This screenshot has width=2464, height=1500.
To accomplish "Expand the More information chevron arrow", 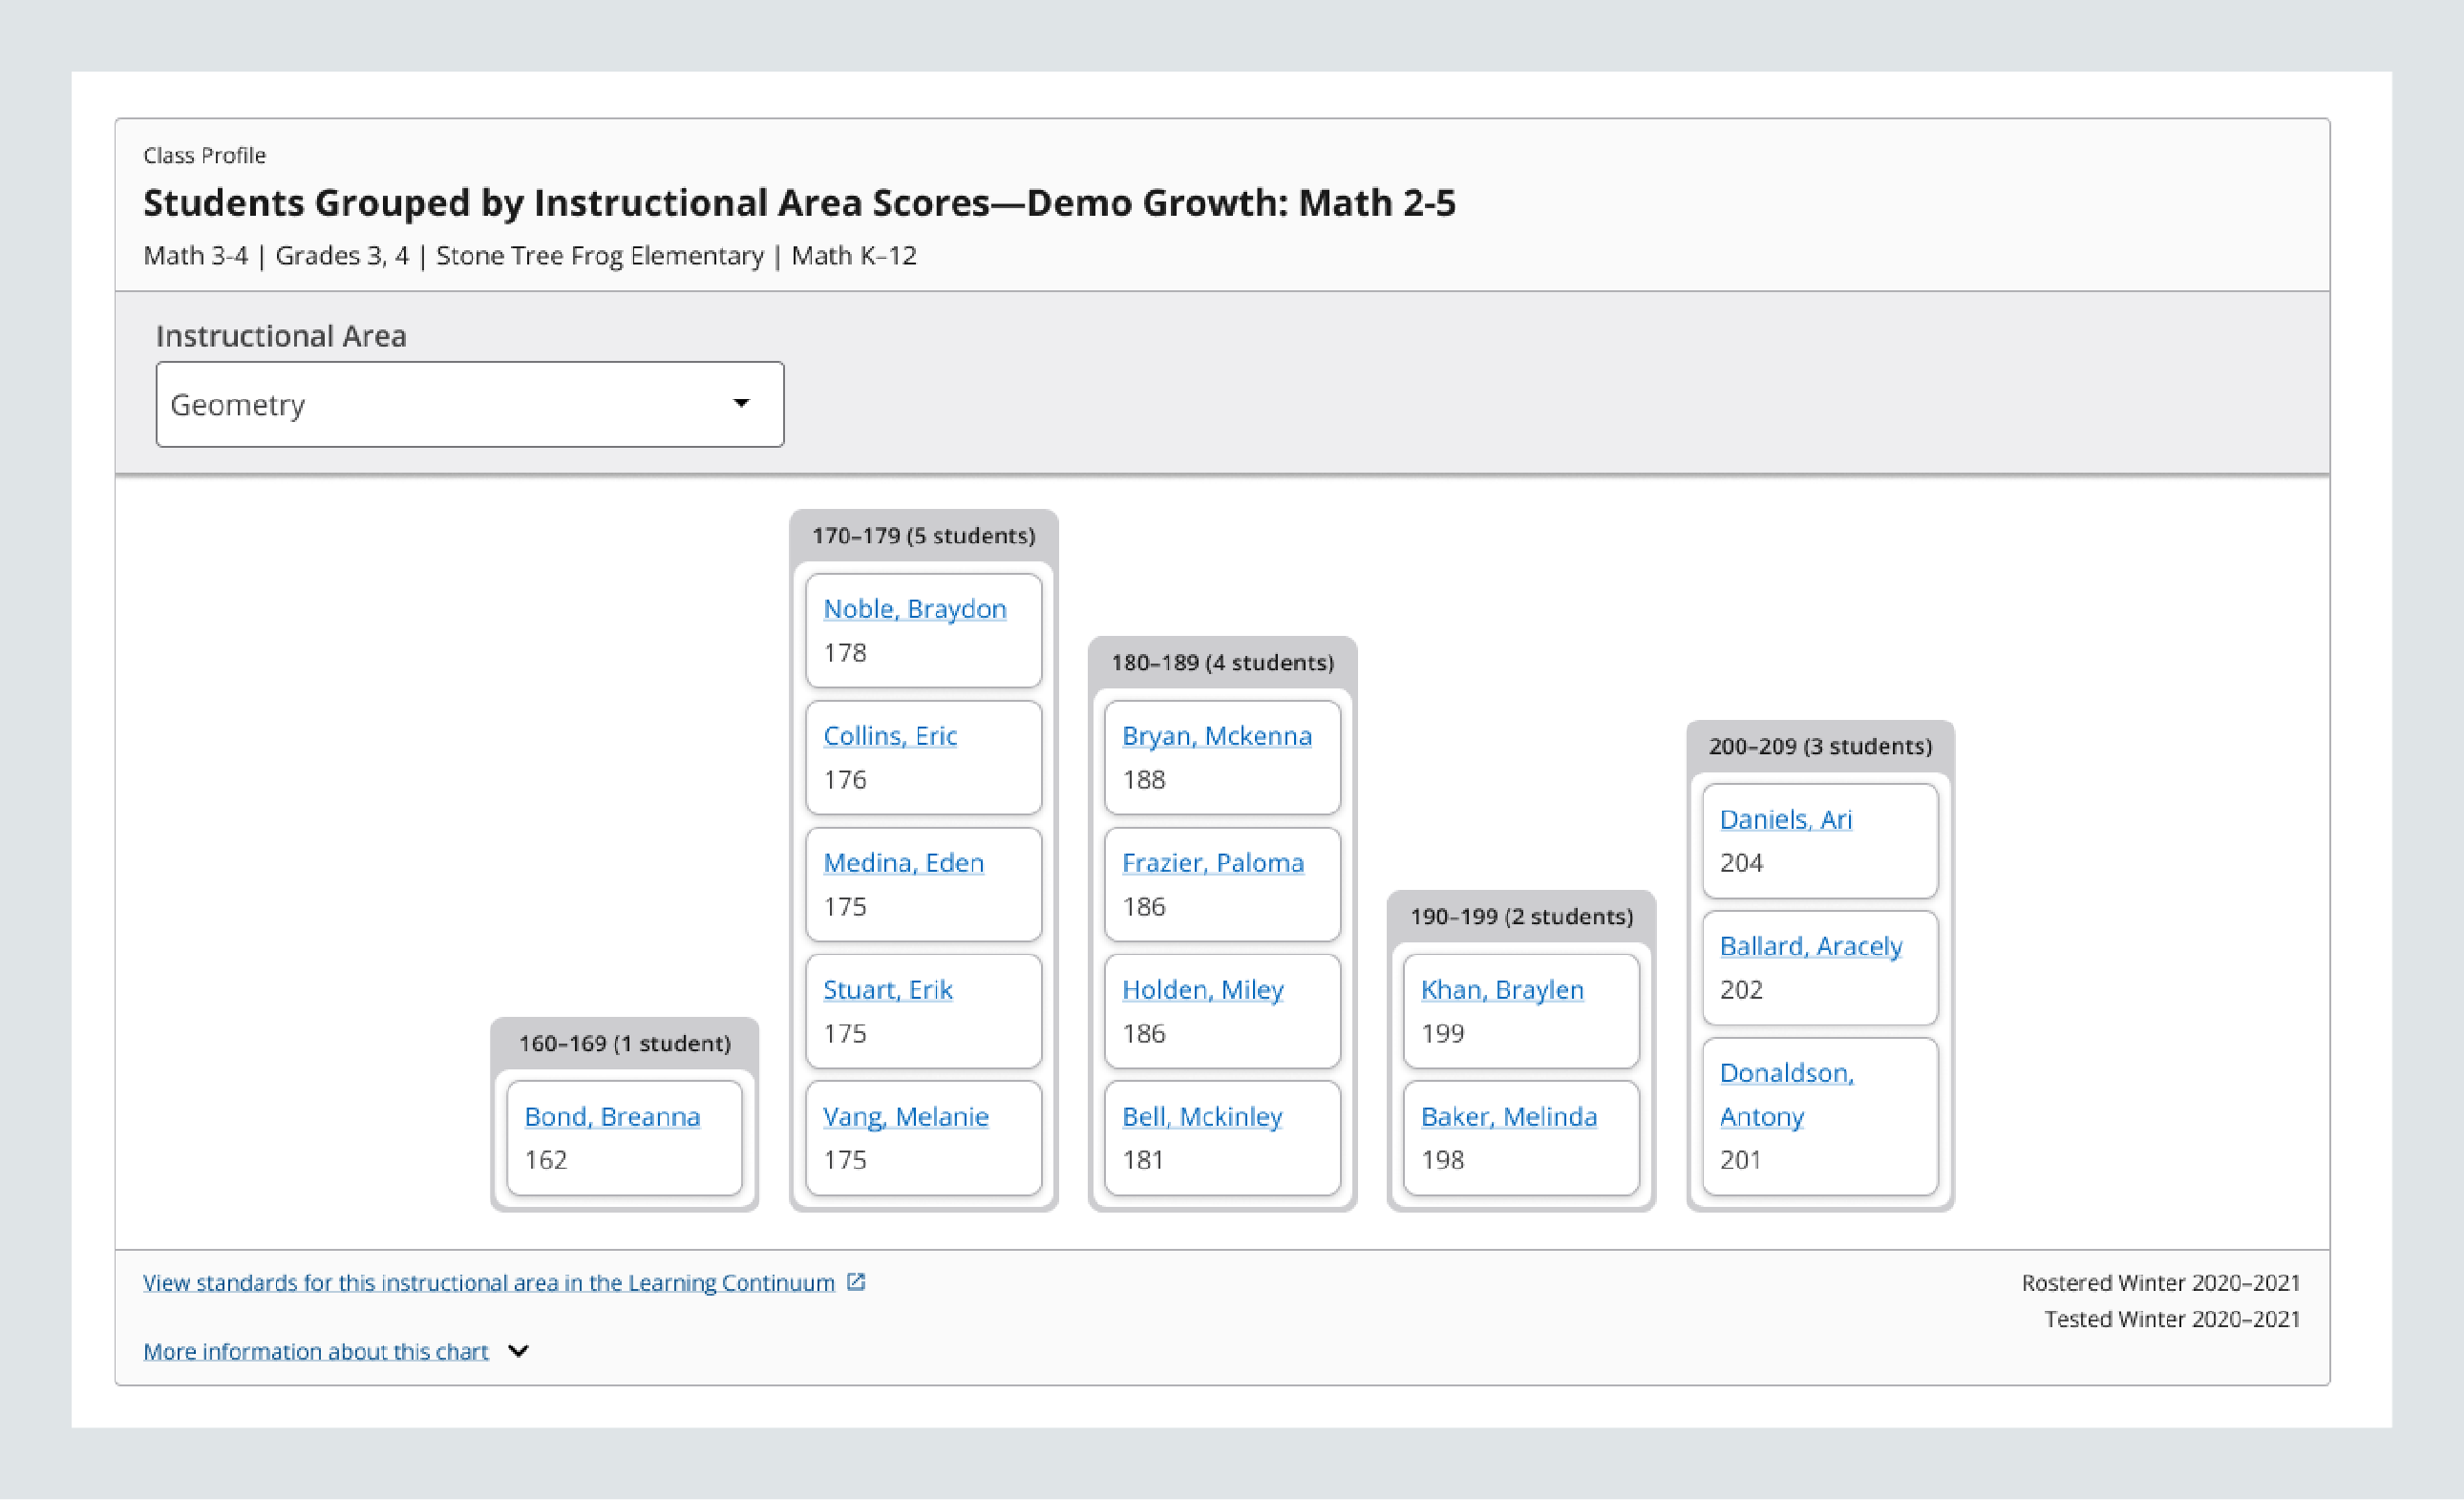I will click(518, 1351).
